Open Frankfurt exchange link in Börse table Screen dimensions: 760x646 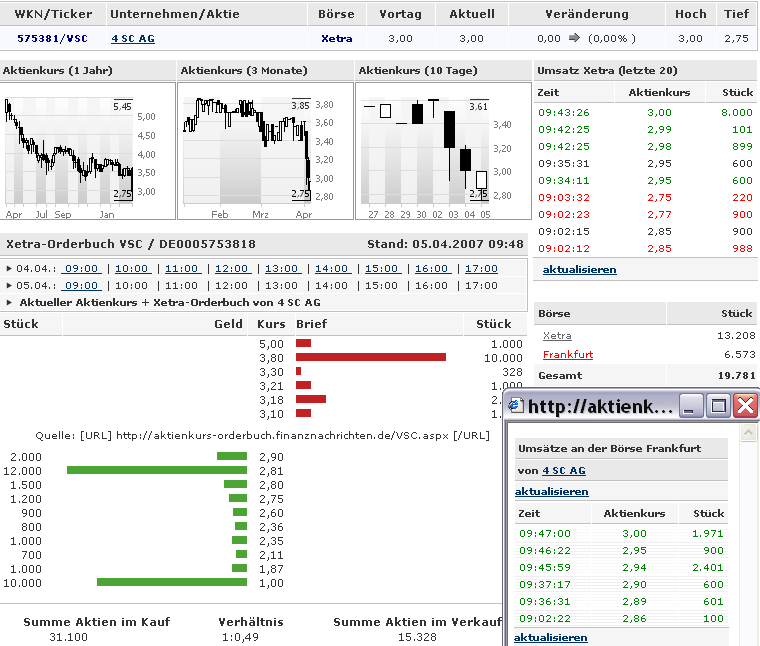567,355
